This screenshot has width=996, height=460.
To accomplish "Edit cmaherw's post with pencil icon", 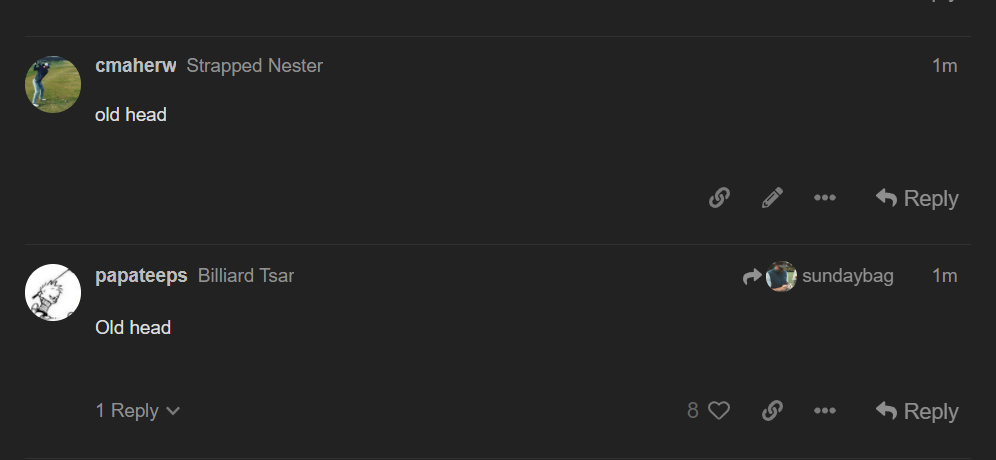I will [772, 198].
